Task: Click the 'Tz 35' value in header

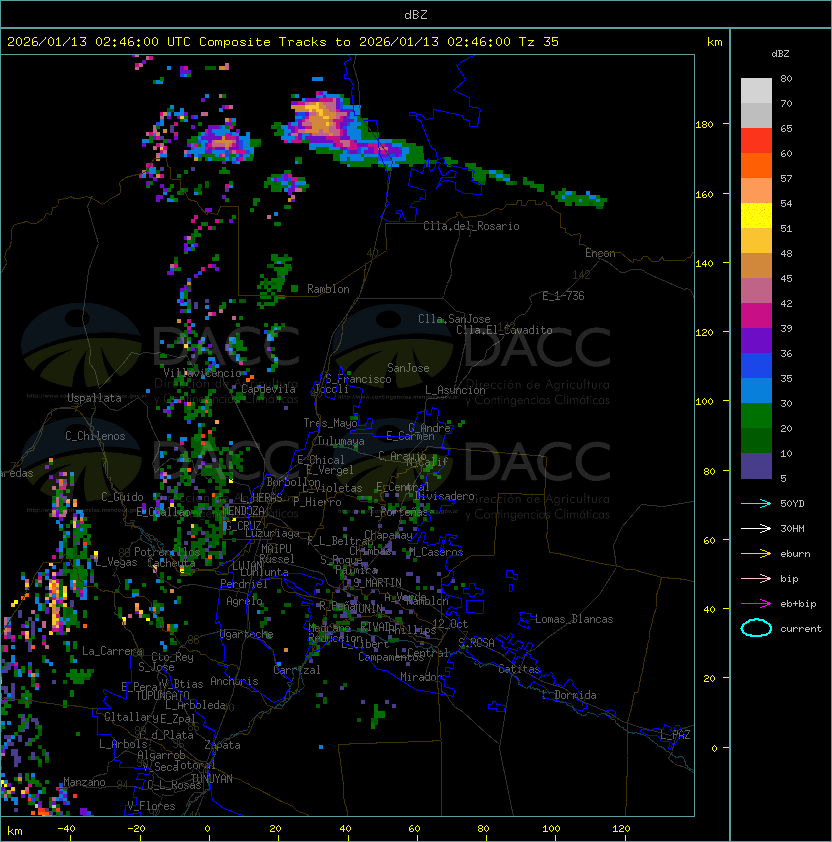Action: 539,42
